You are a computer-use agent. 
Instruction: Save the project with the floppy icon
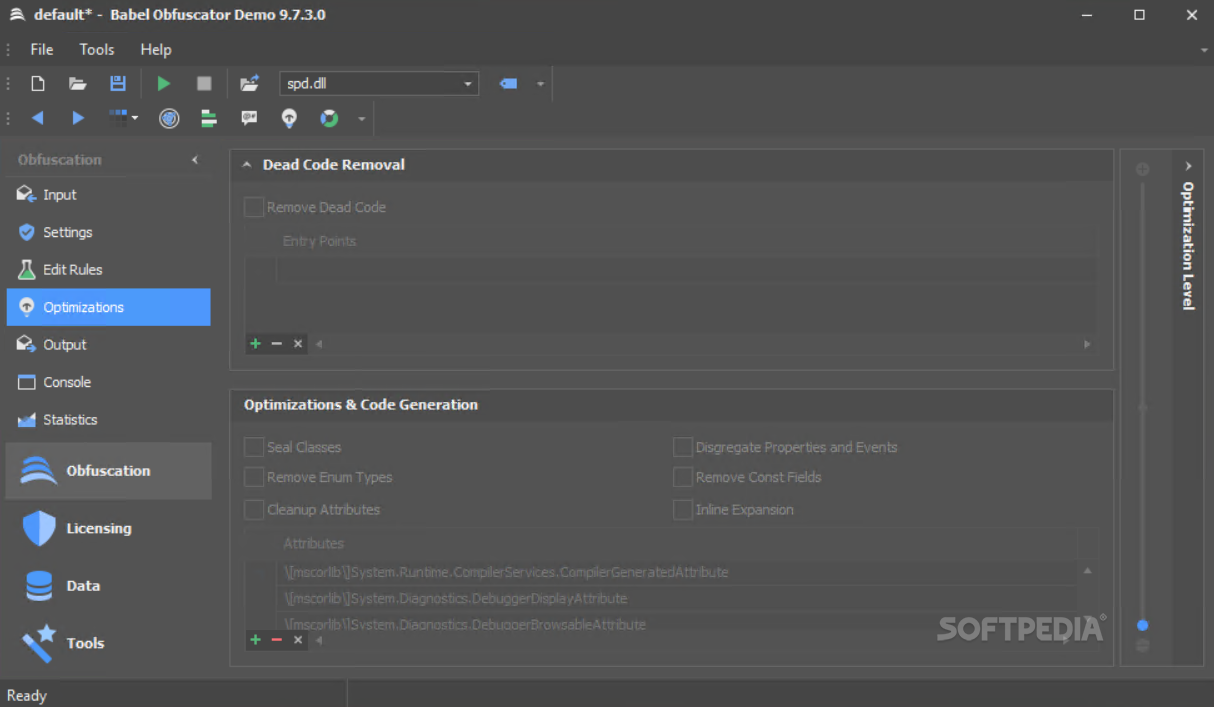[118, 84]
